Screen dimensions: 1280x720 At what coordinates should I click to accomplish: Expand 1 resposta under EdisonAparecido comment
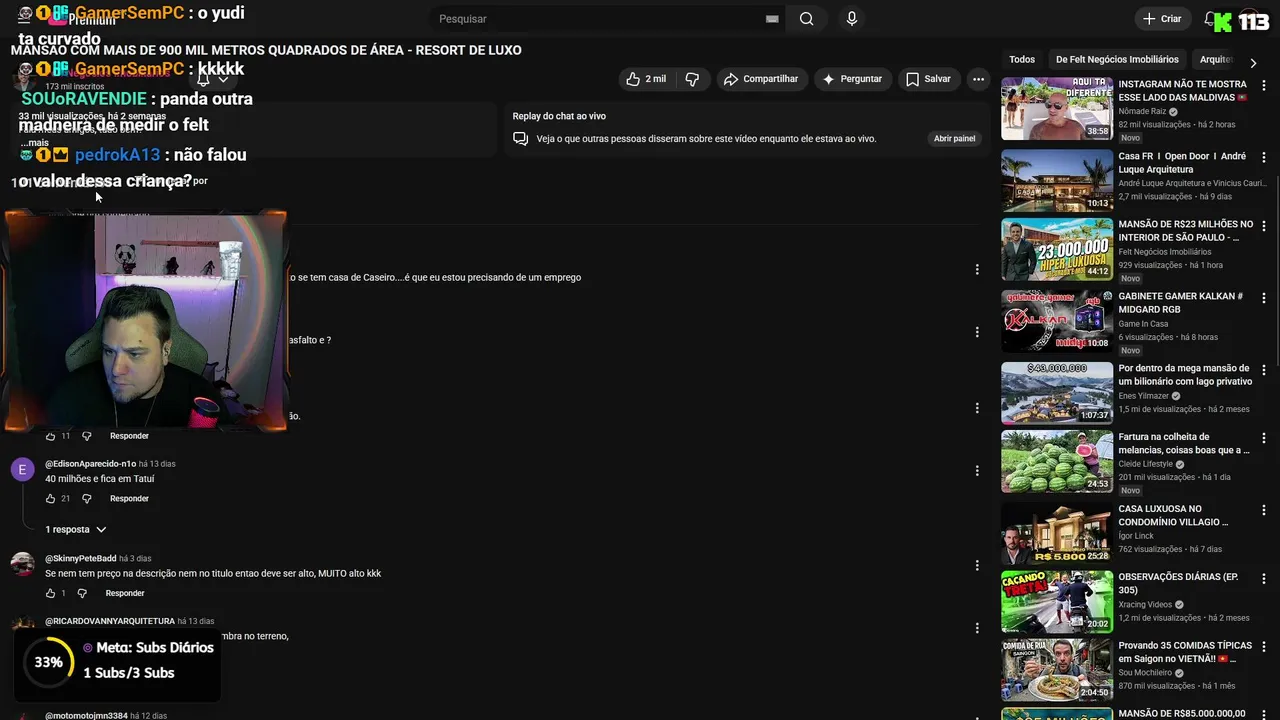click(x=76, y=529)
